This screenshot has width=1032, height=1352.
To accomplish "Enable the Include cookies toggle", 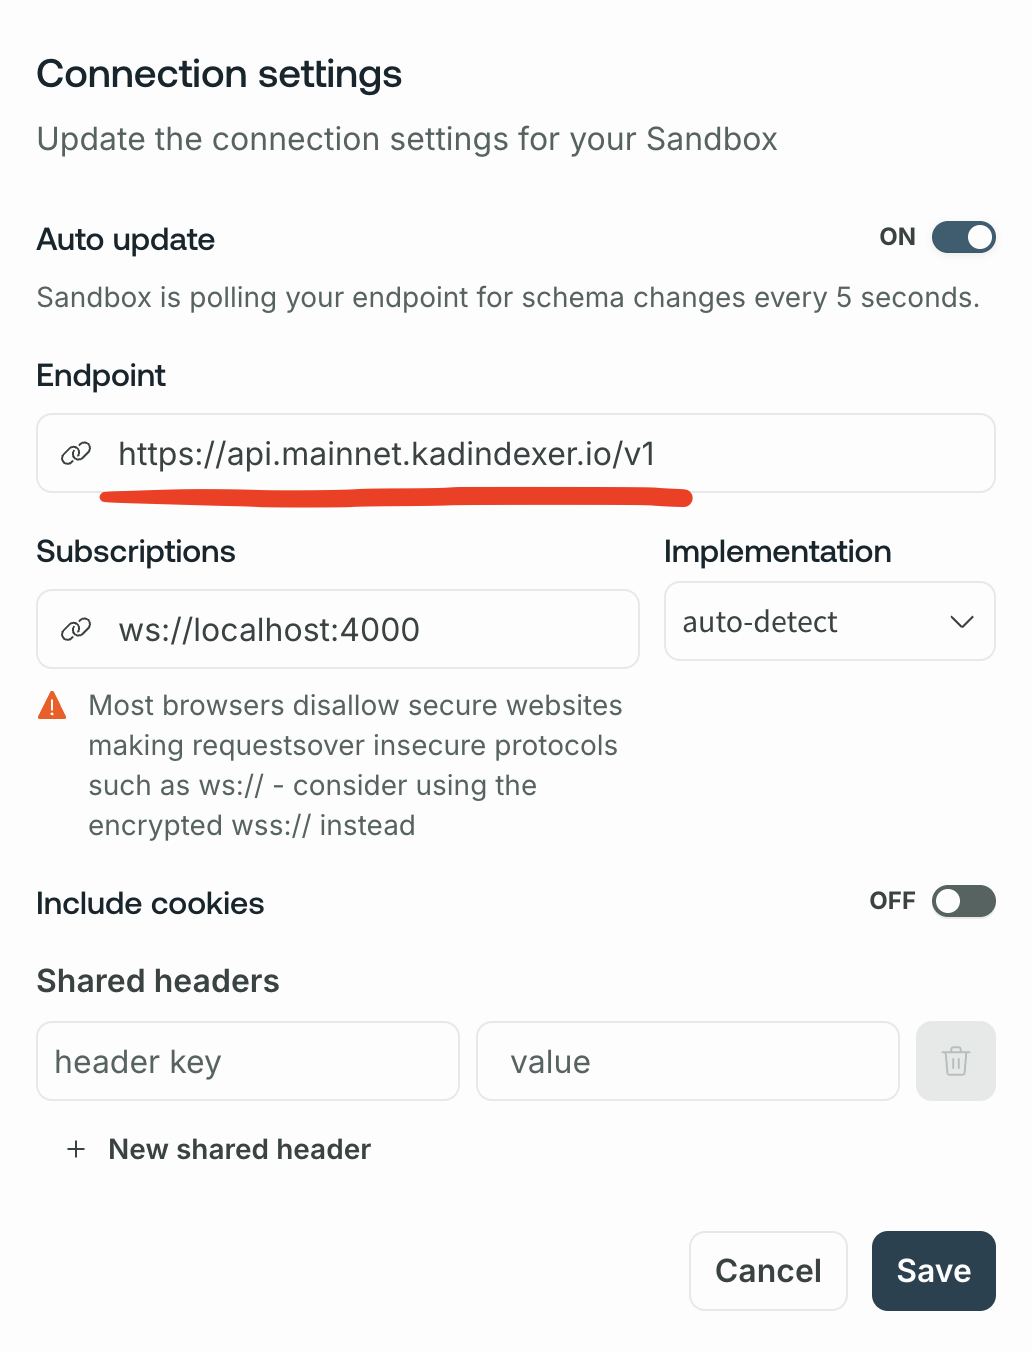I will tap(963, 902).
